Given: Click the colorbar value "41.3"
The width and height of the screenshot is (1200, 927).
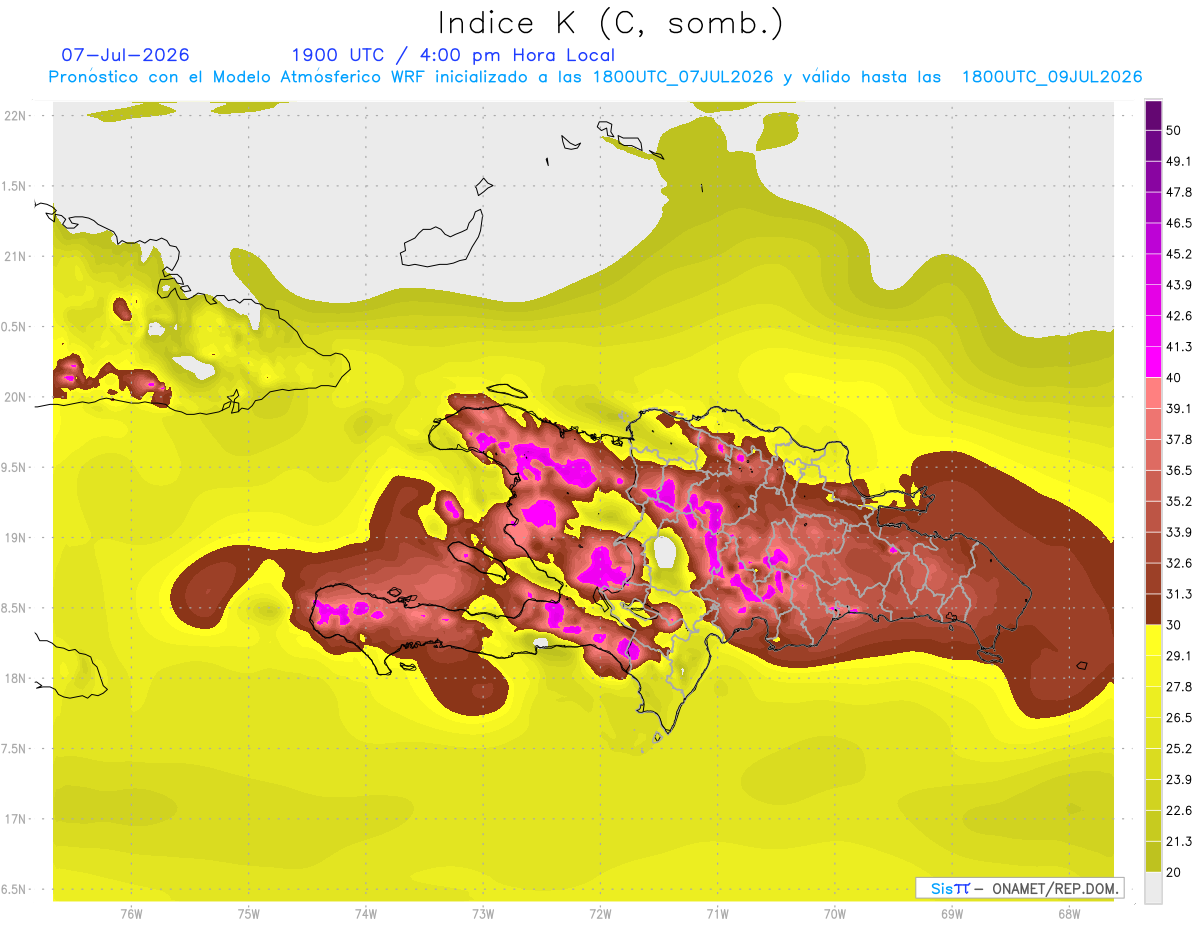Looking at the screenshot, I should click(1178, 347).
